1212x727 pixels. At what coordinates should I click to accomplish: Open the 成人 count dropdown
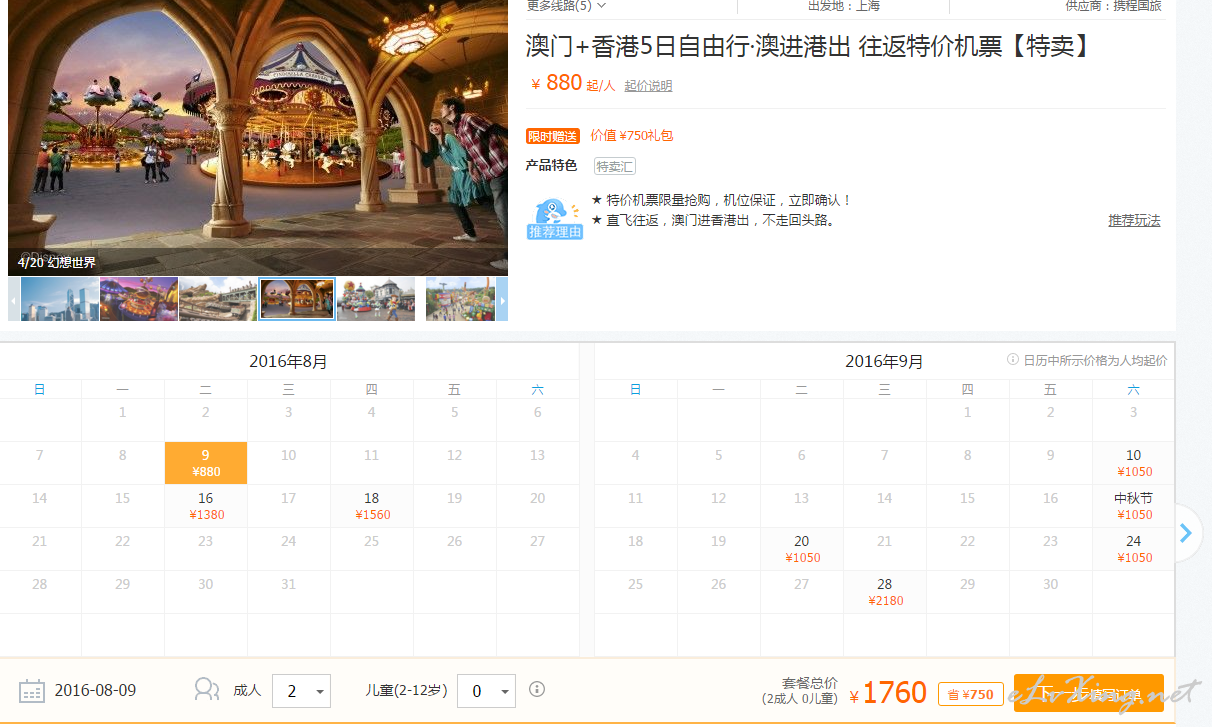coord(301,691)
